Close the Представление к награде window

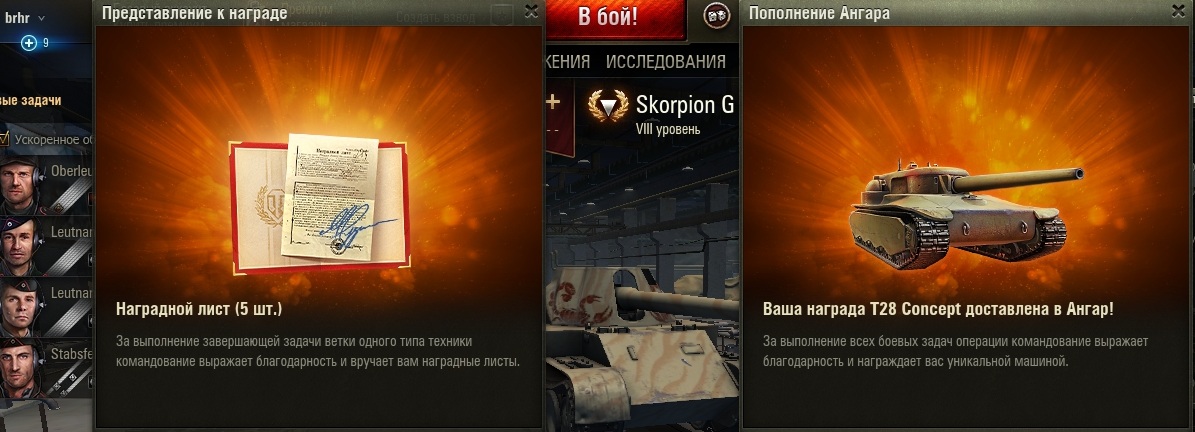531,11
